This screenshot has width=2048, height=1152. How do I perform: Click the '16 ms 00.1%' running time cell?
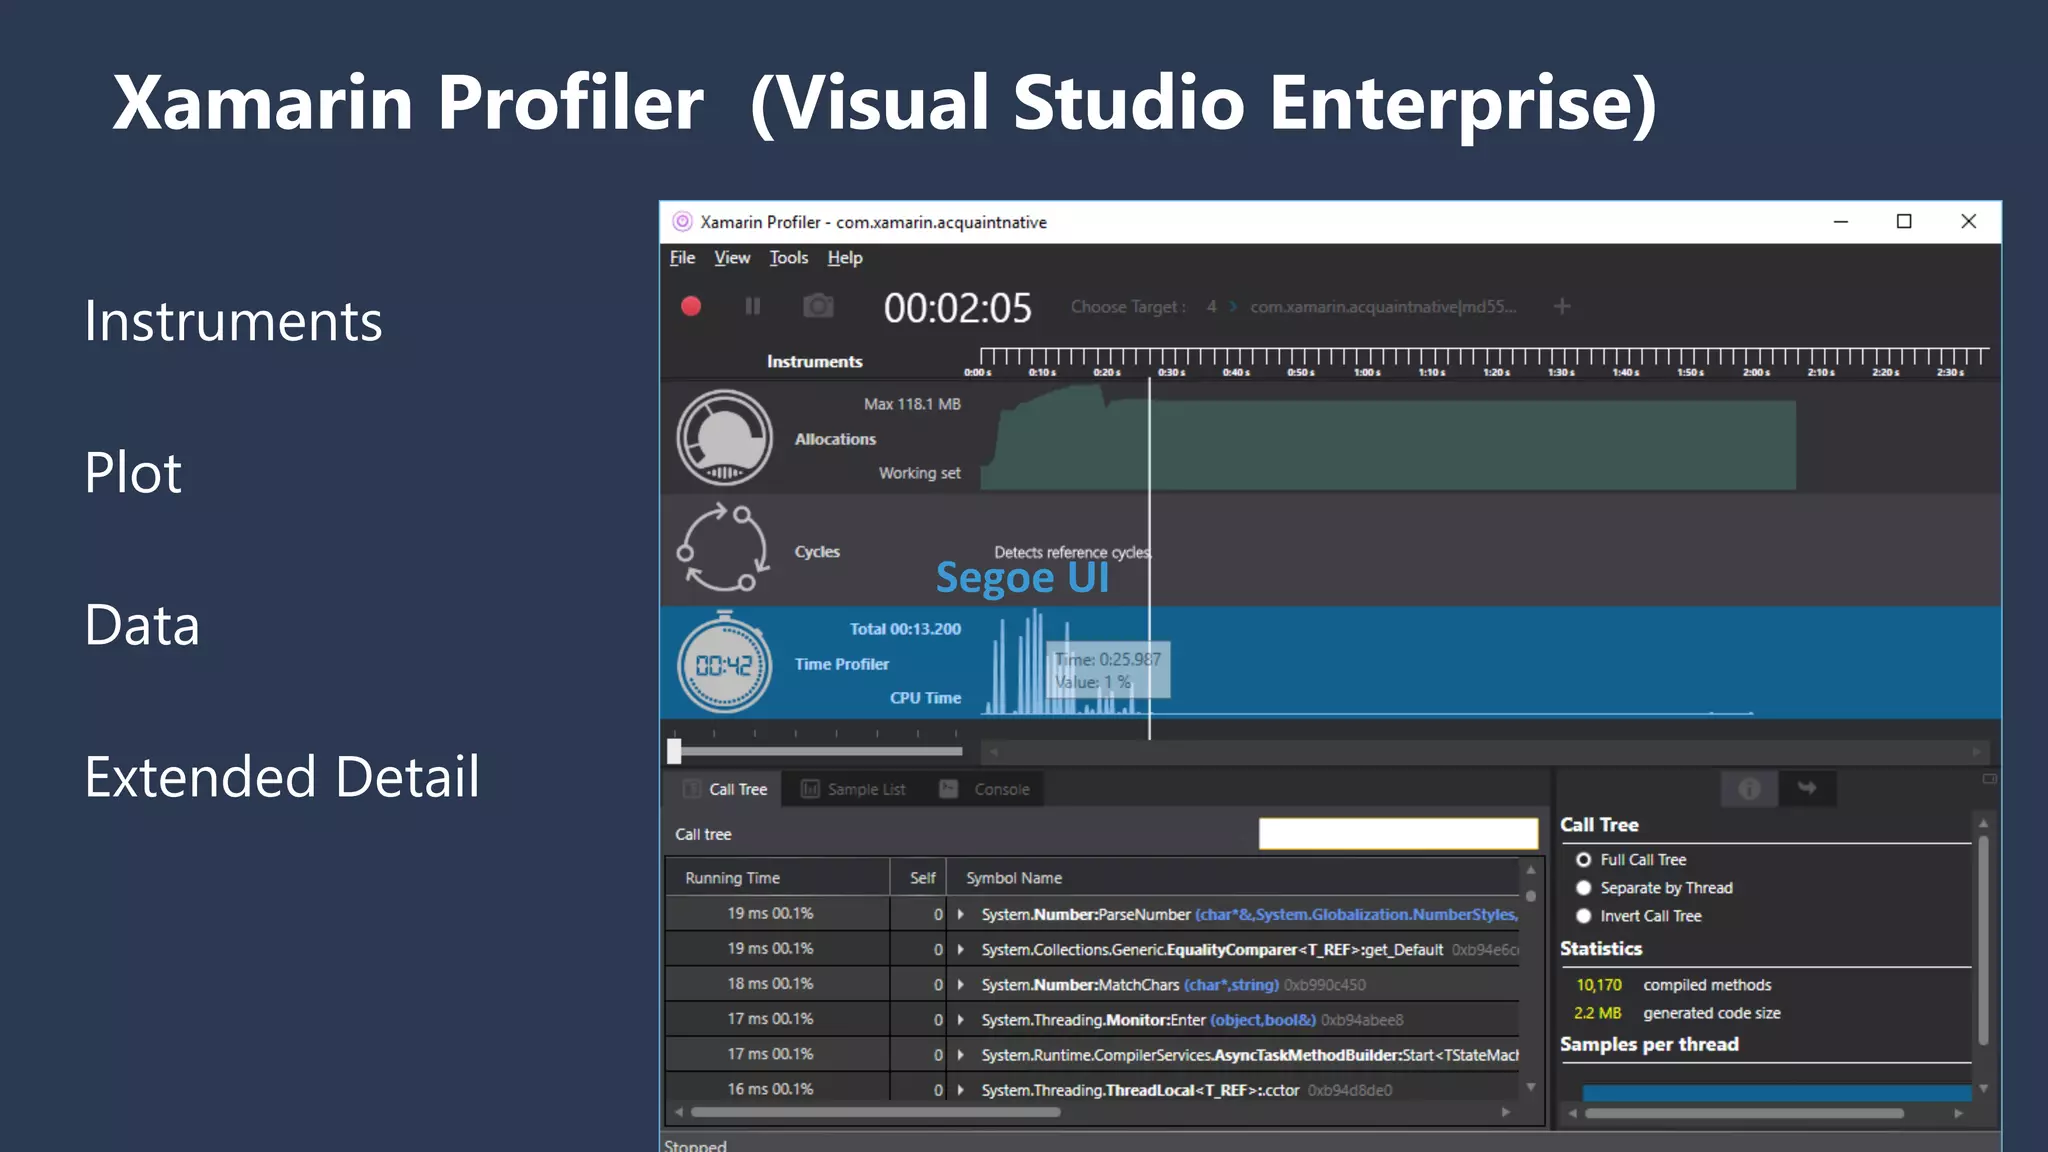click(770, 1089)
